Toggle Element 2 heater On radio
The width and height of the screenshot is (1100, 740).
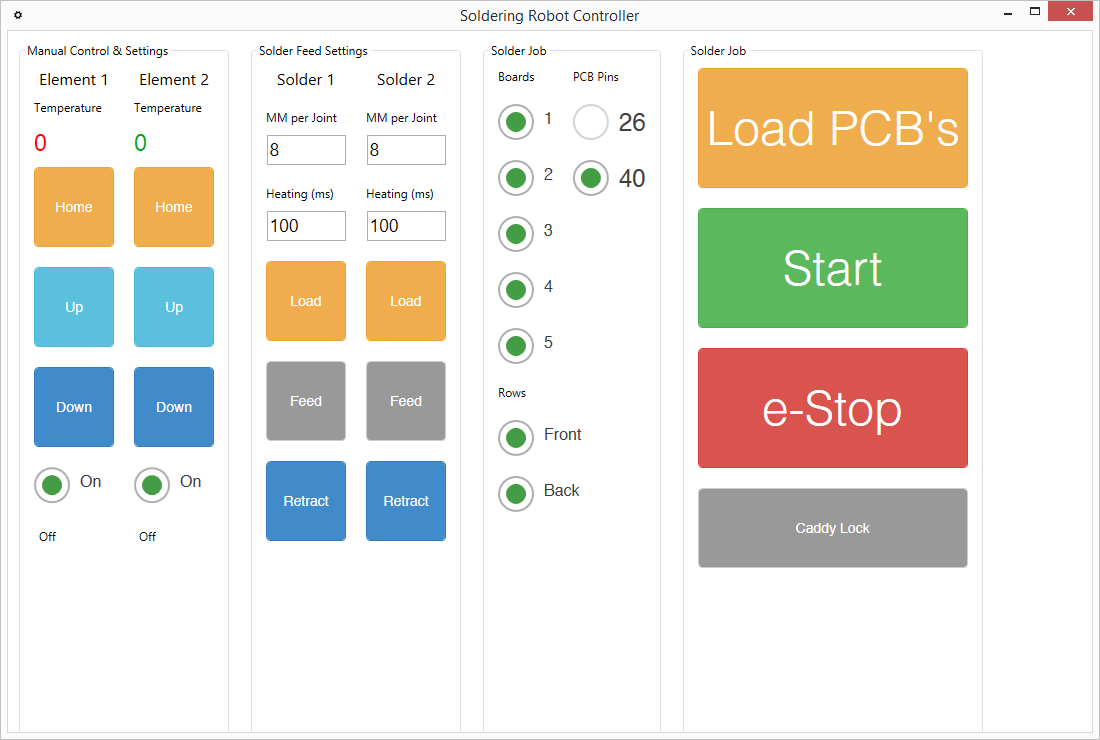pyautogui.click(x=152, y=485)
